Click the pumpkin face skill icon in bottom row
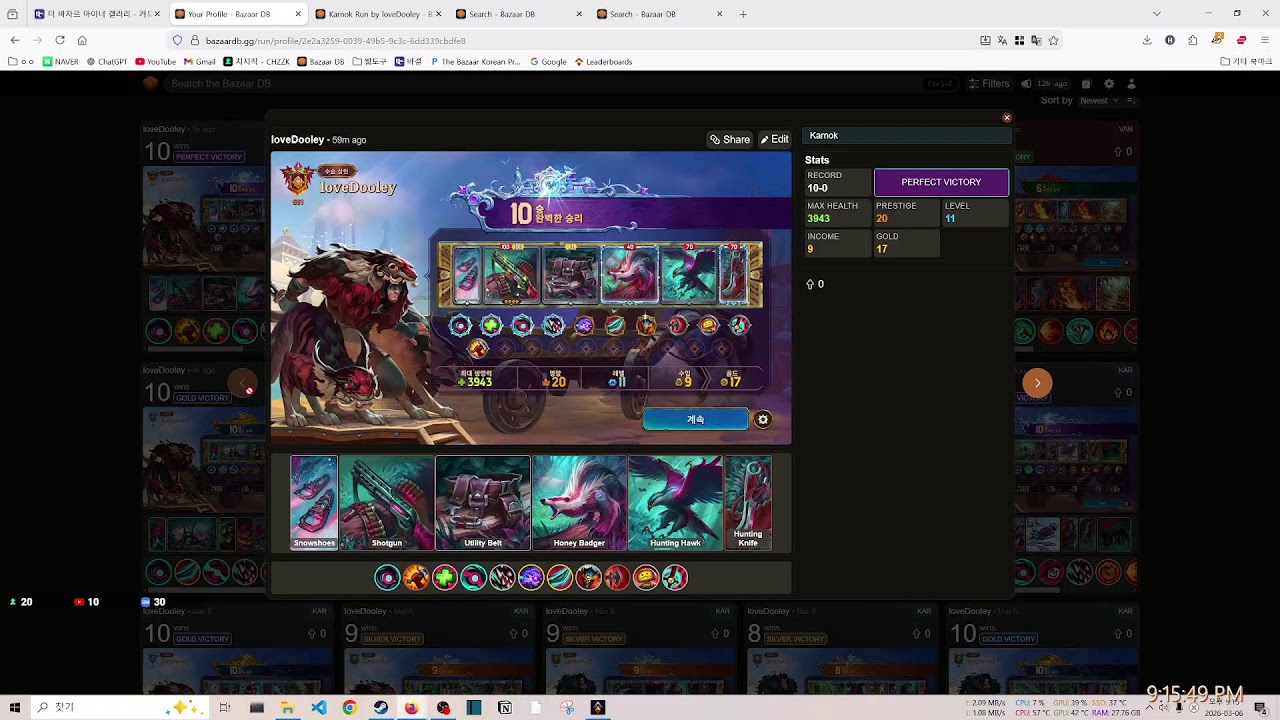The image size is (1280, 720). coord(646,577)
